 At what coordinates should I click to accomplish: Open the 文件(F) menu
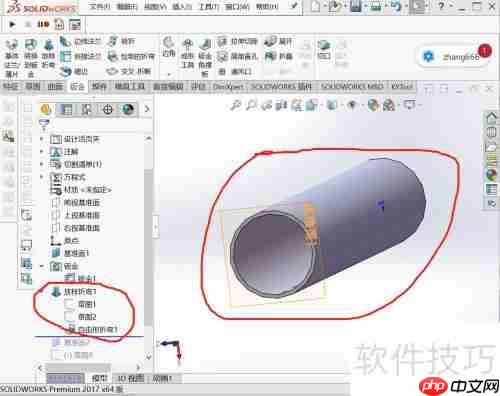pyautogui.click(x=100, y=6)
